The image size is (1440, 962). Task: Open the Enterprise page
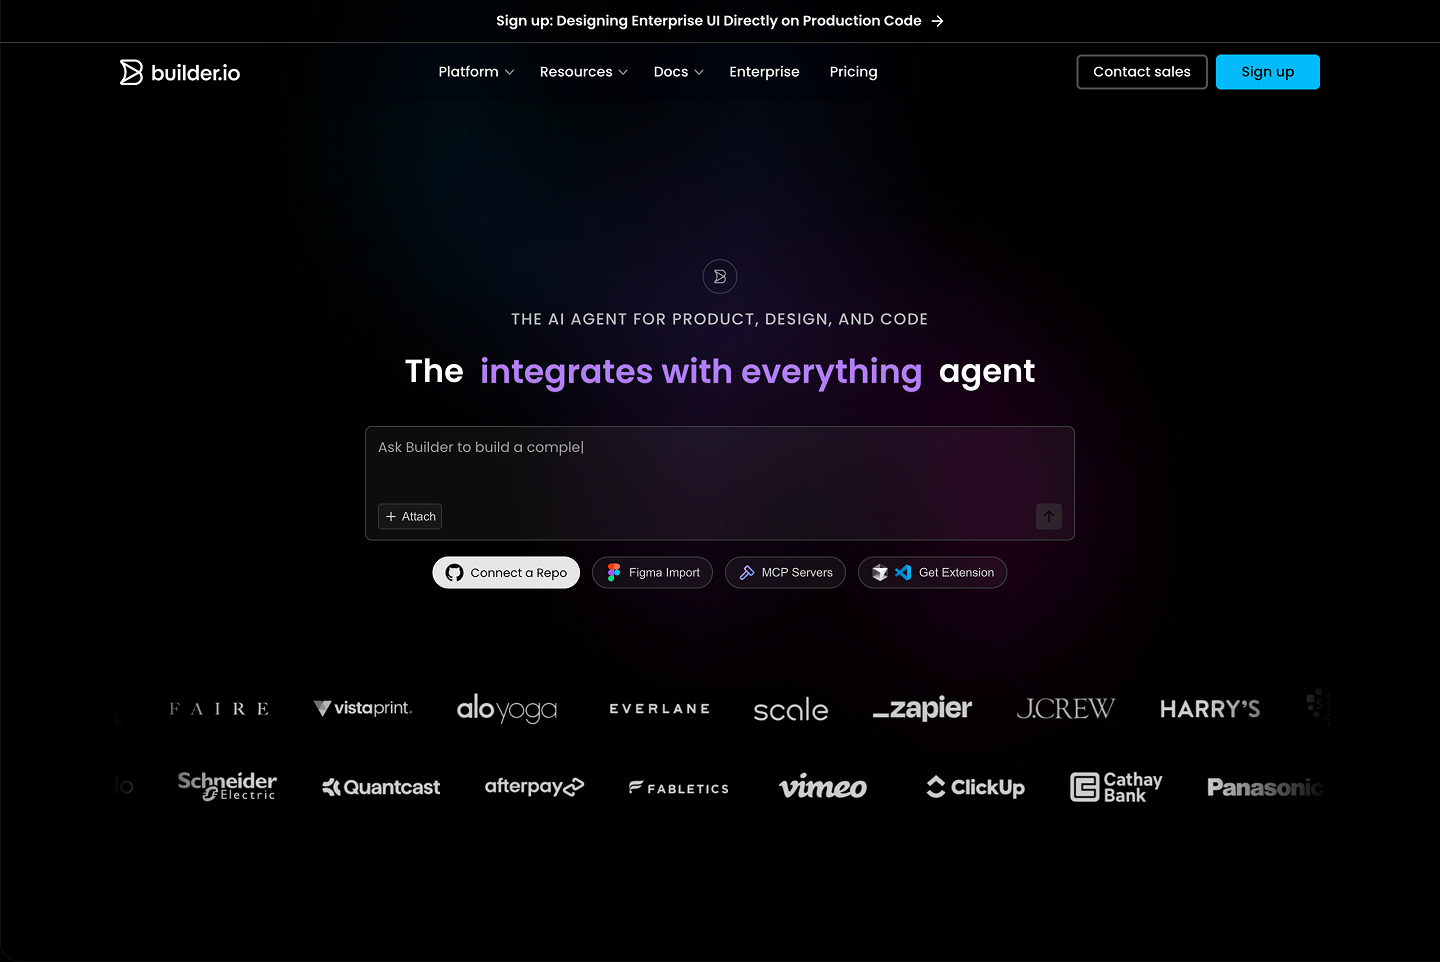click(x=764, y=71)
